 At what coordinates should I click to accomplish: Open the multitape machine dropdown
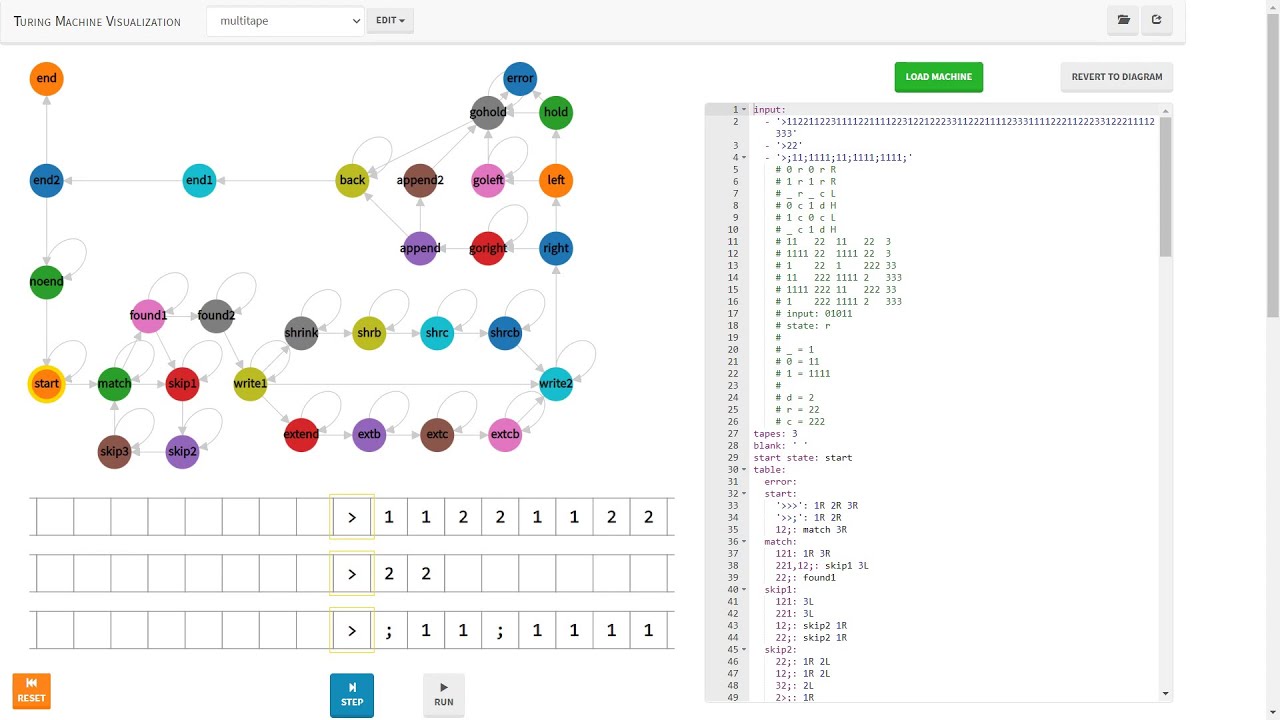(x=285, y=21)
